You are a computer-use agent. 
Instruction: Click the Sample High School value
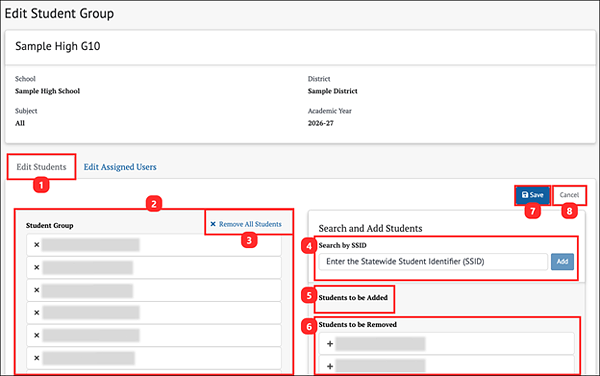(x=47, y=91)
